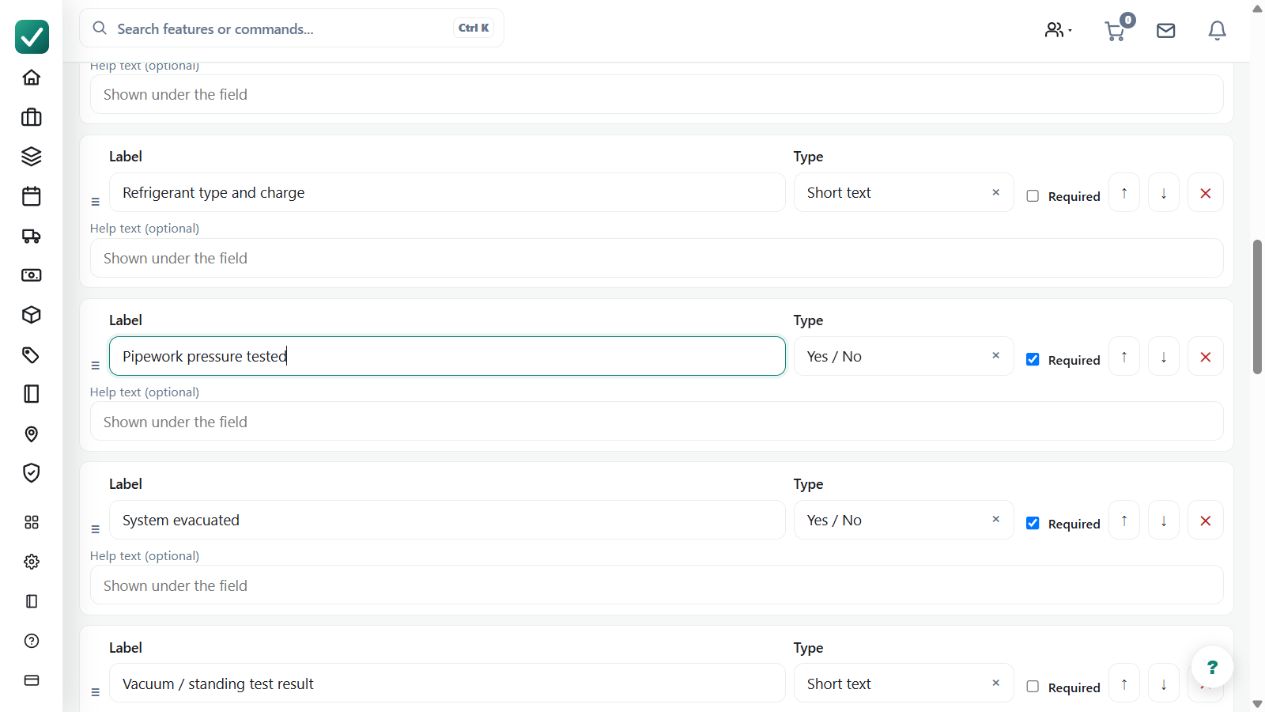Screen dimensions: 1265x712
Task: Open the settings gear icon in sidebar
Action: 31,562
